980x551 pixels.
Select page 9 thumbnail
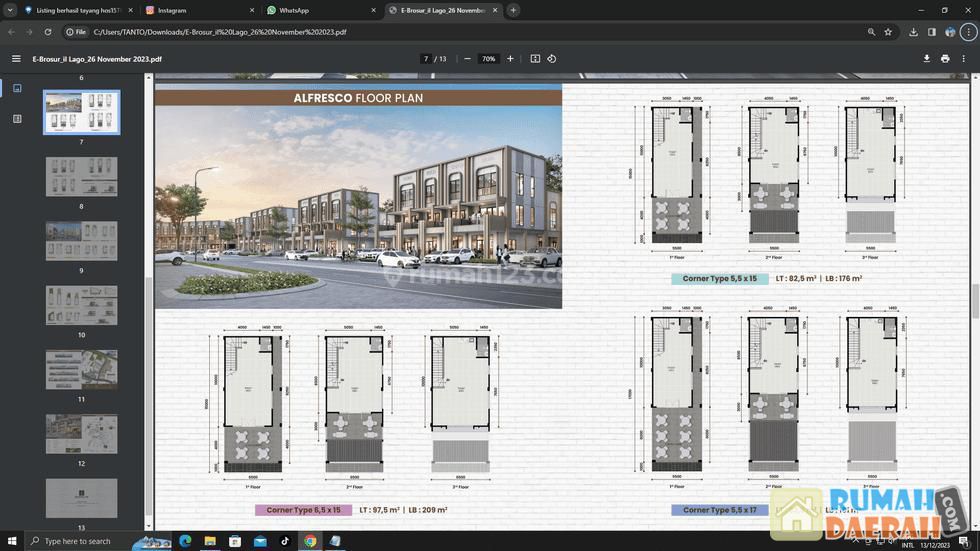81,241
